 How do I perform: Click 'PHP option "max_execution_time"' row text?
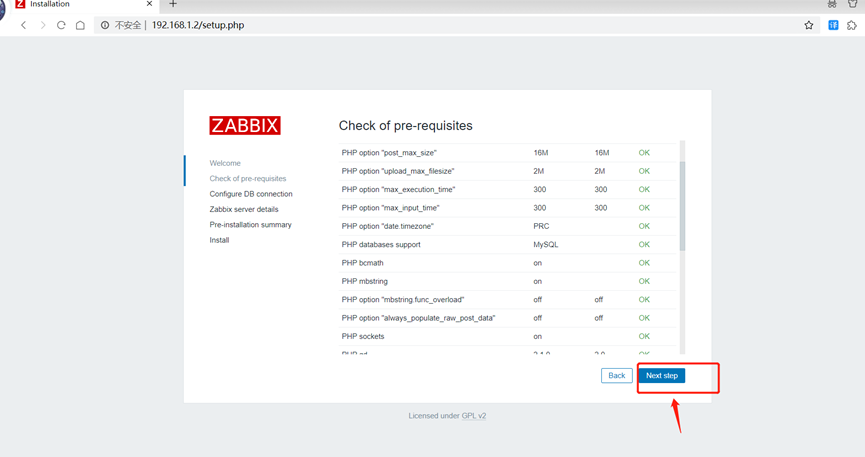pyautogui.click(x=398, y=189)
